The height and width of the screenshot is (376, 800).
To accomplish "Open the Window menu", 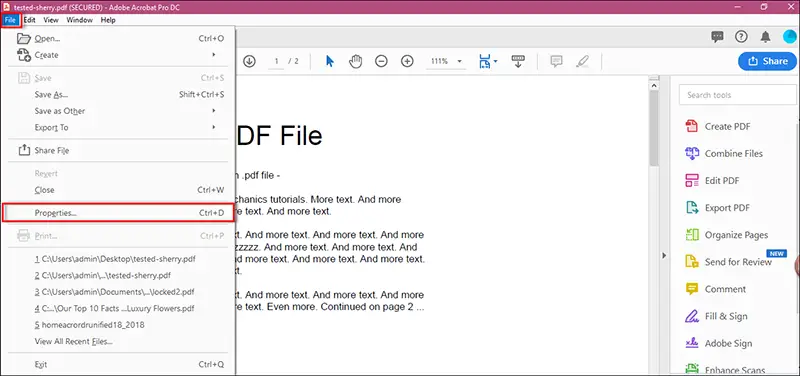I will point(80,20).
